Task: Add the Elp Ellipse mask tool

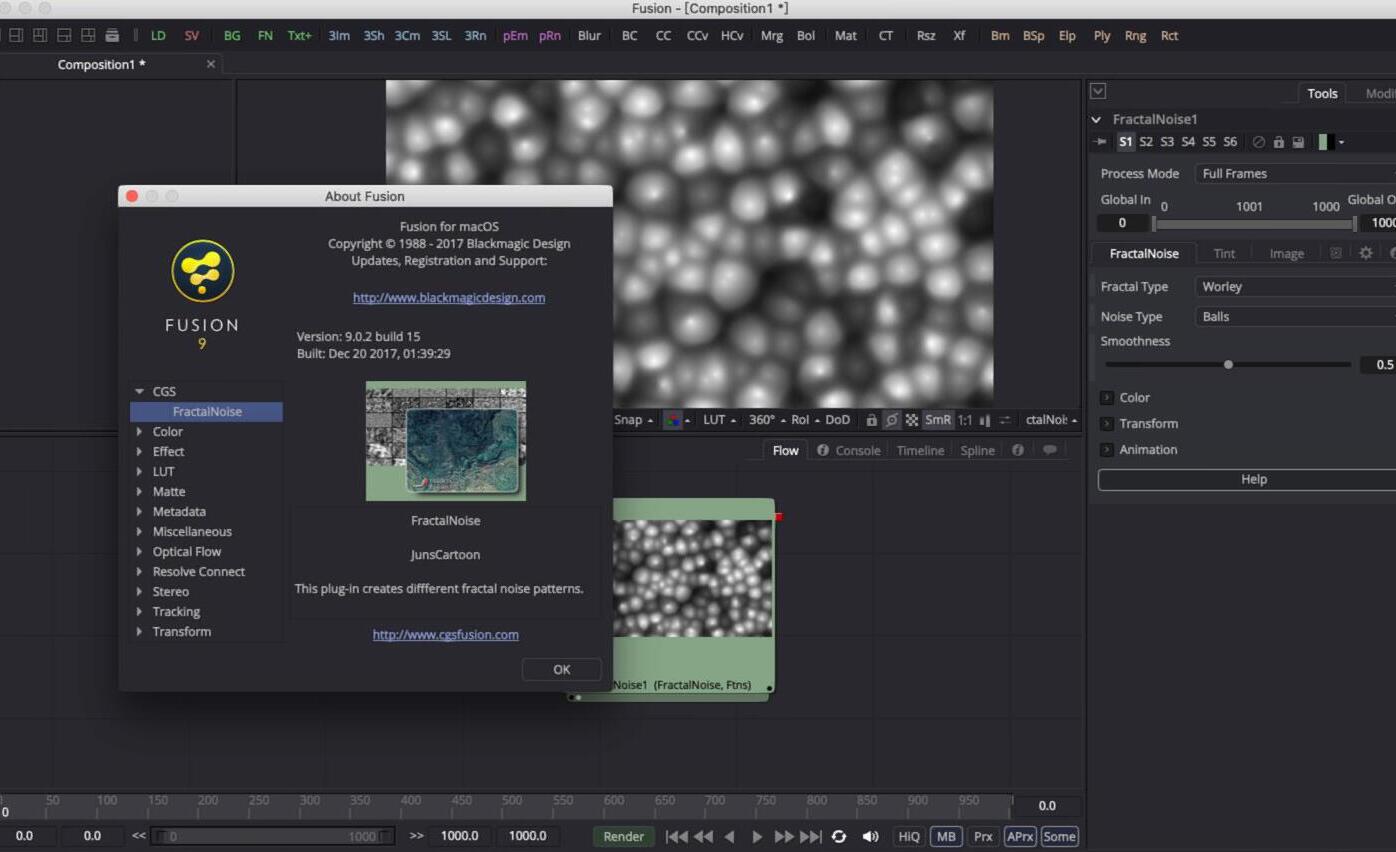Action: point(1067,35)
